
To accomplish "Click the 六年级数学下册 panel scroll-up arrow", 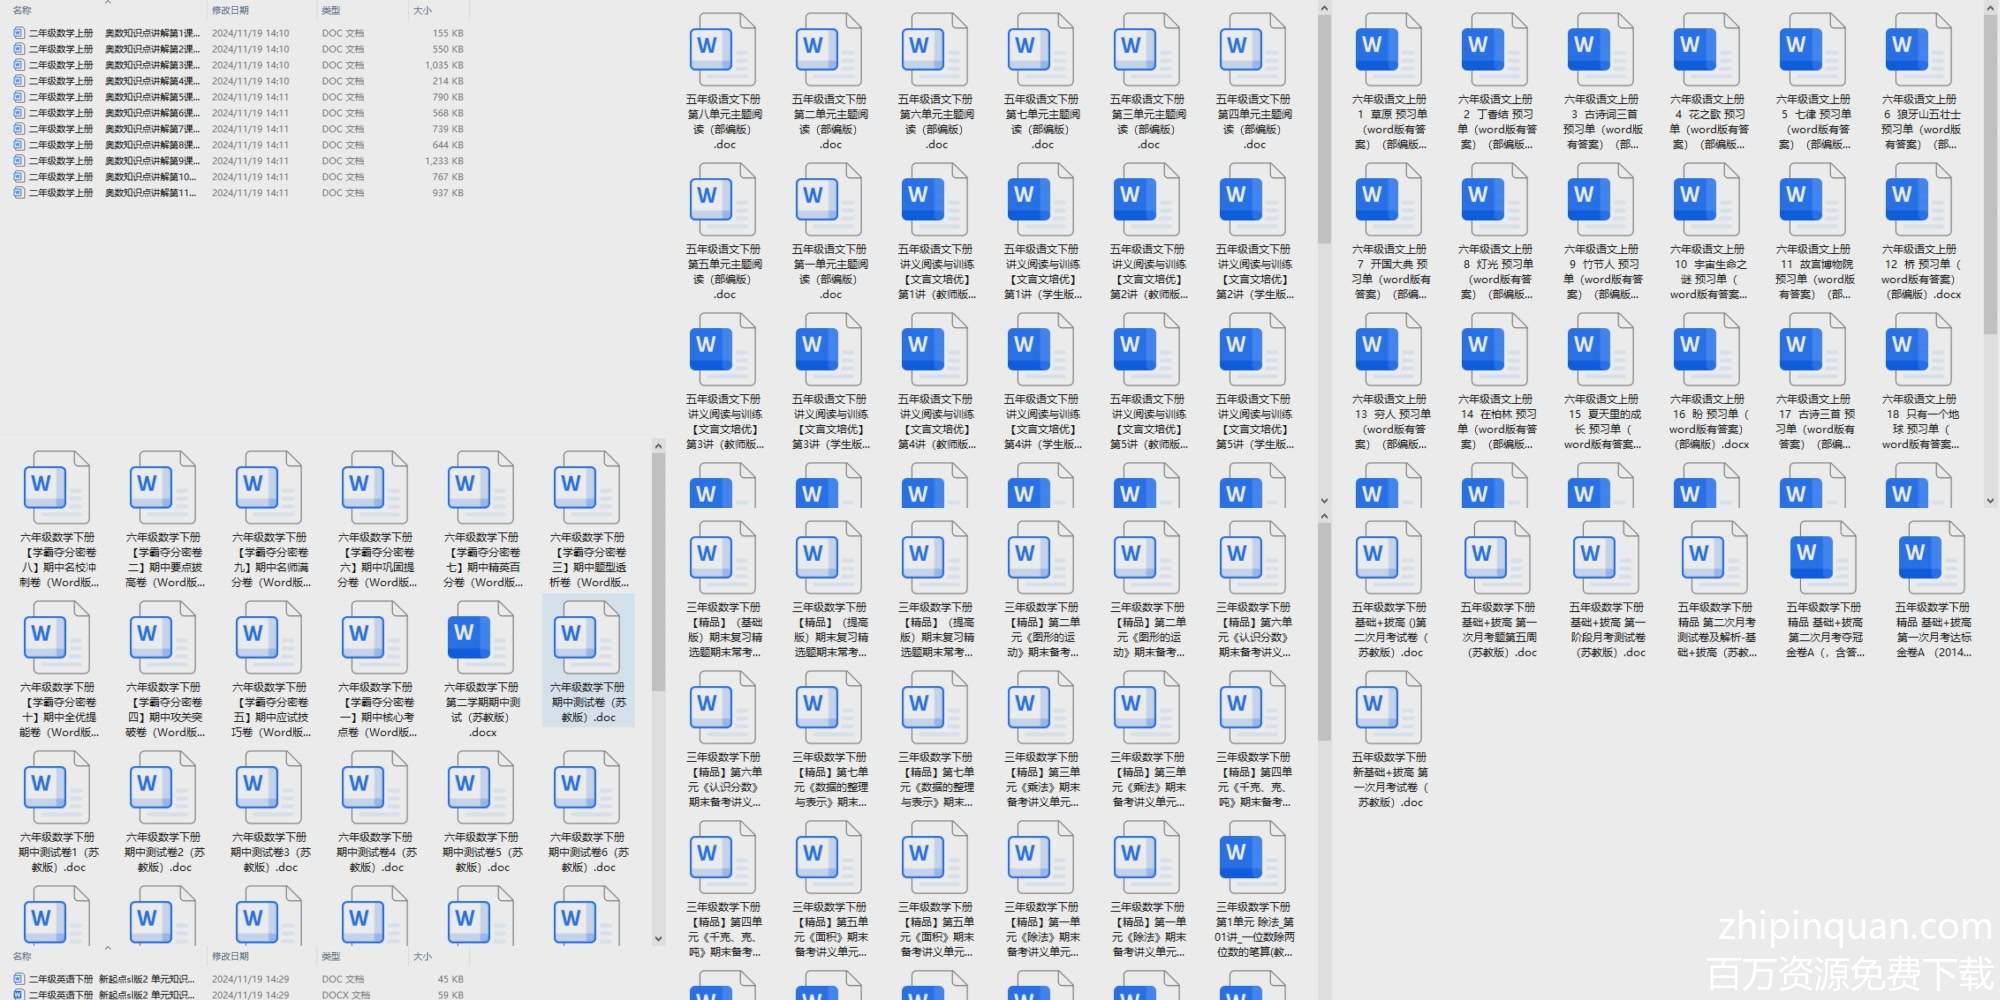I will tap(658, 446).
